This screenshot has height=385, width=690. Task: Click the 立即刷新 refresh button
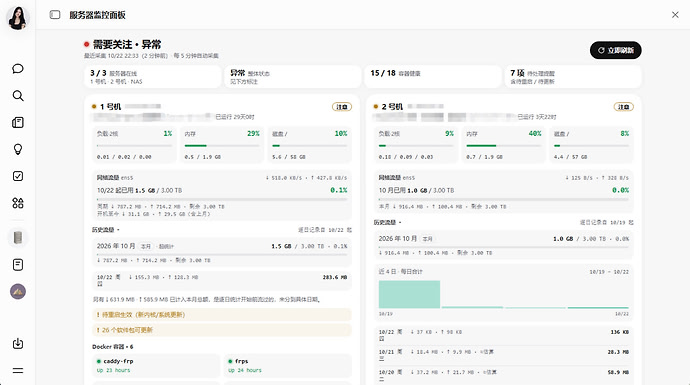tap(616, 50)
